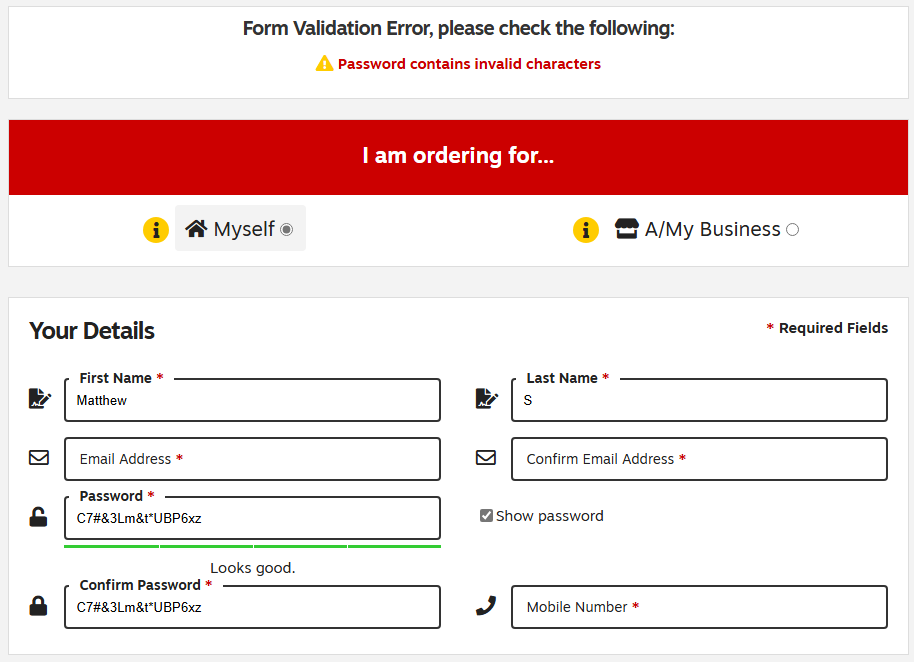Click the phone icon beside Mobile Number
This screenshot has width=914, height=662.
[486, 605]
